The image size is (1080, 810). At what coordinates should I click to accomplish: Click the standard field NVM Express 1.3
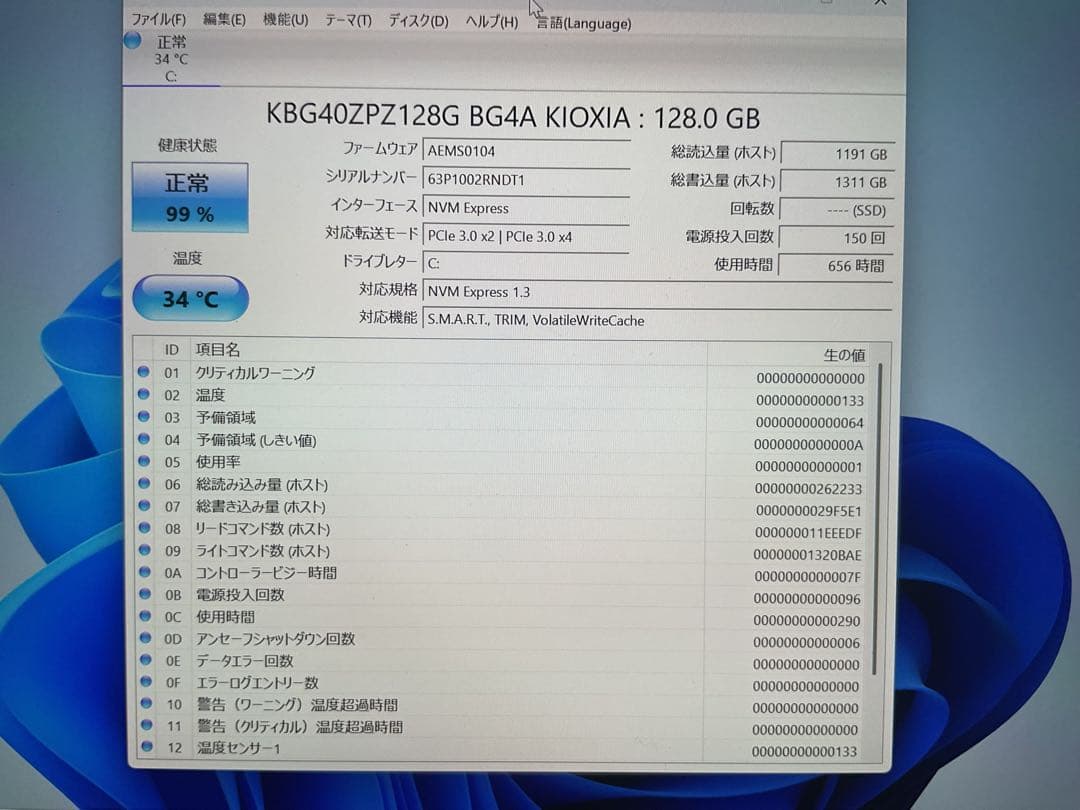tap(657, 292)
